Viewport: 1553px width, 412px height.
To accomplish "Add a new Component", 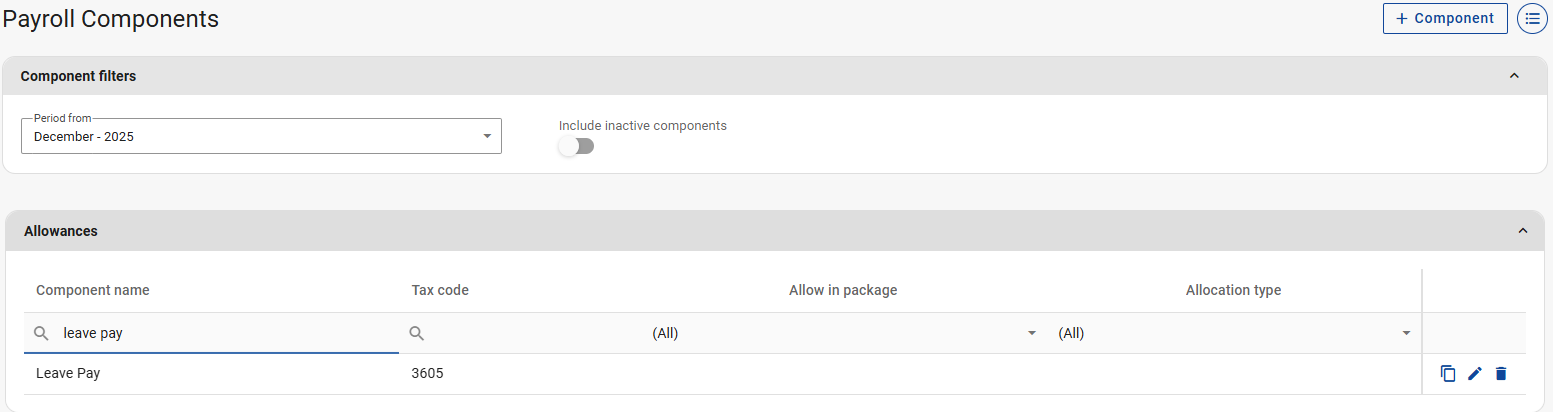I will coord(1444,19).
